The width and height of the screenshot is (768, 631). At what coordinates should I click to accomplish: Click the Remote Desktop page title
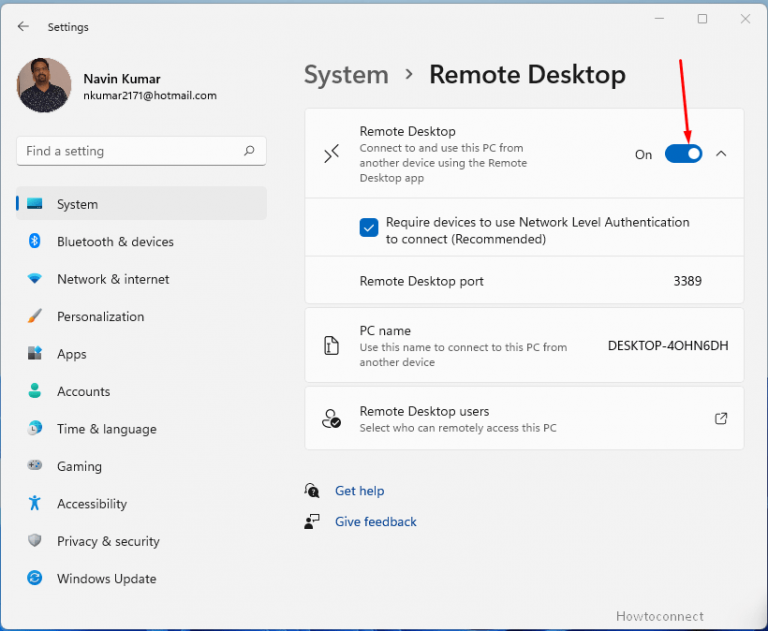pyautogui.click(x=528, y=75)
